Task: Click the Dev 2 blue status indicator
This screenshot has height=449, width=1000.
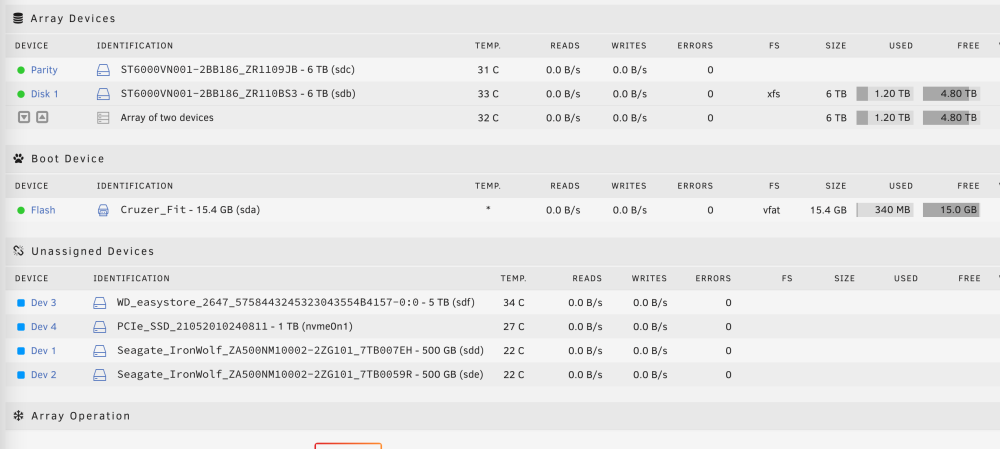Action: (x=21, y=374)
